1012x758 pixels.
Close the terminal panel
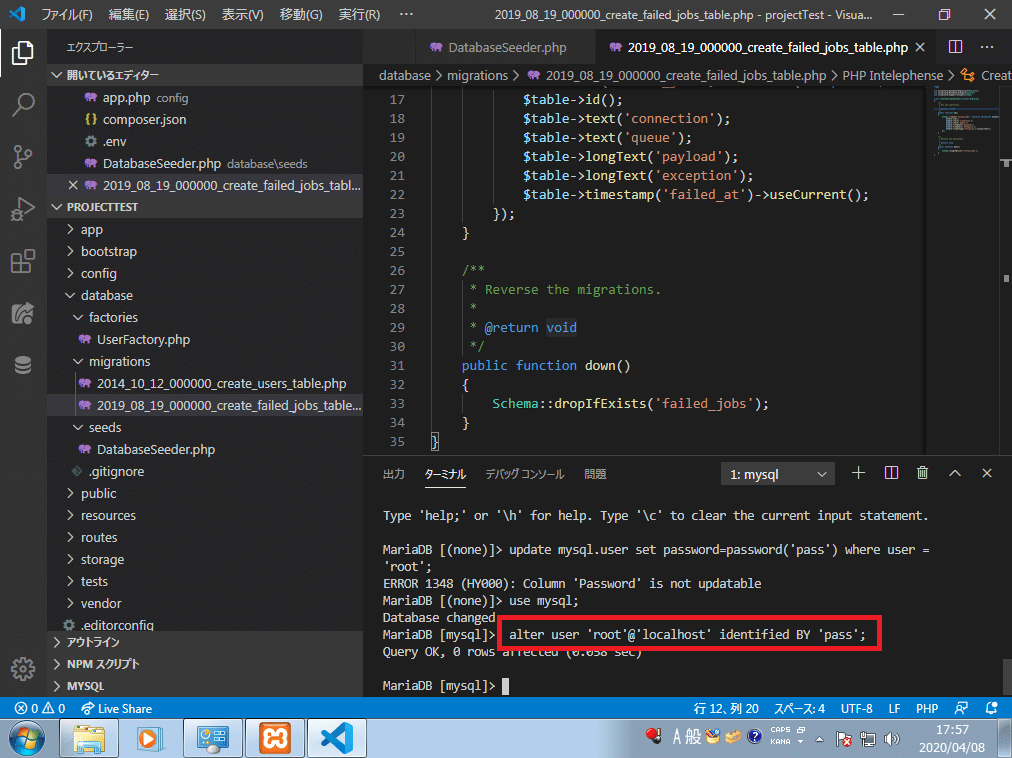pos(987,473)
